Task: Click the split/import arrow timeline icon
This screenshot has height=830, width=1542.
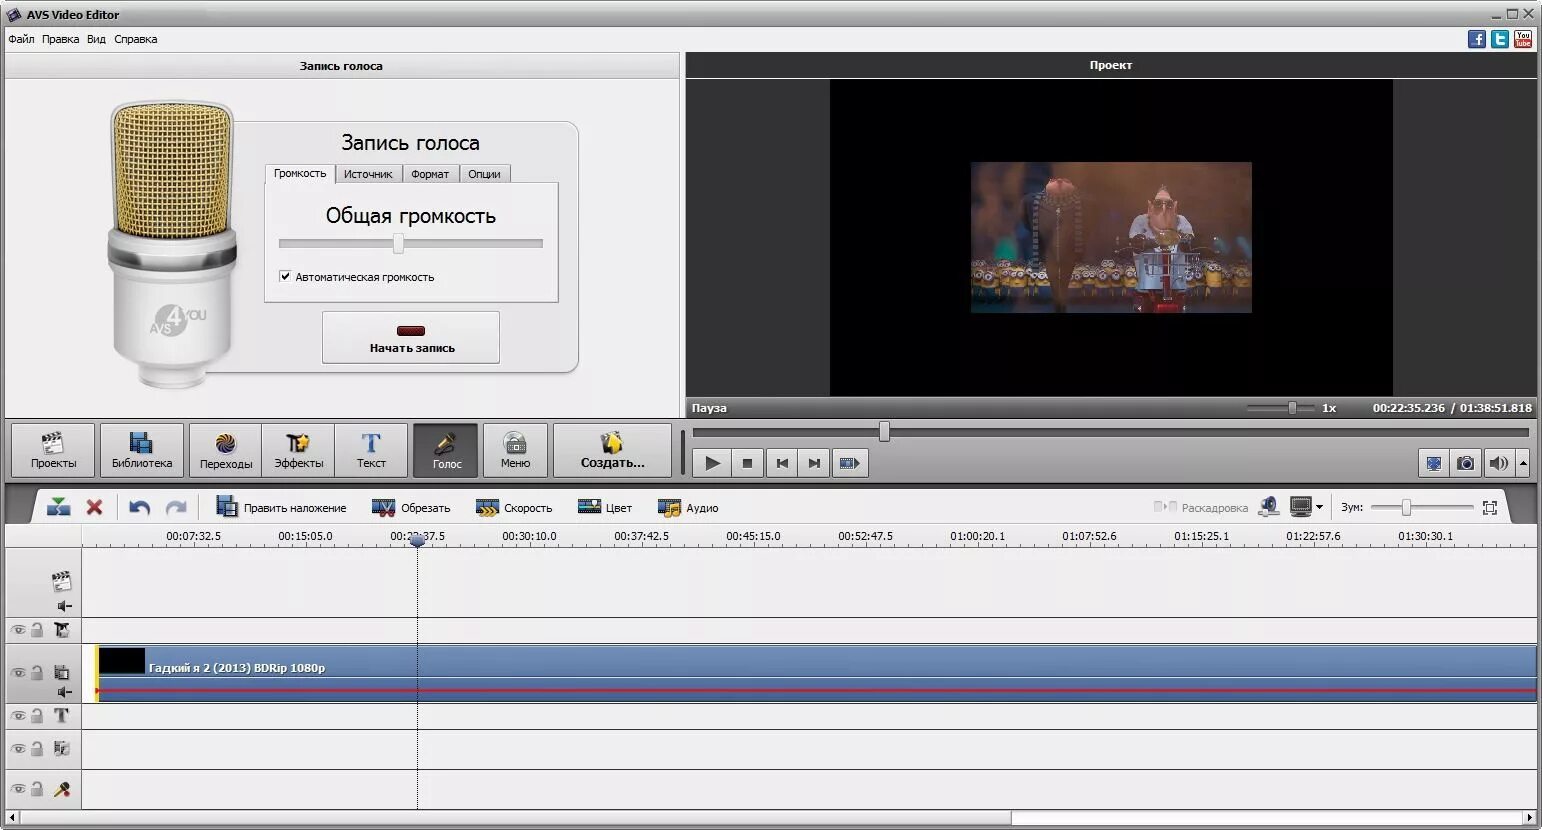Action: (58, 507)
